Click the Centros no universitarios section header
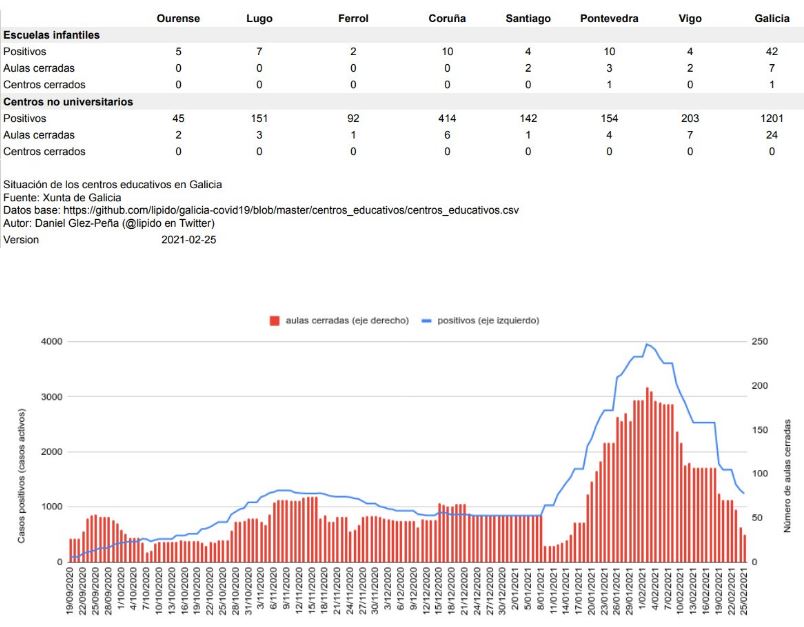Image resolution: width=804 pixels, height=627 pixels. [68, 102]
